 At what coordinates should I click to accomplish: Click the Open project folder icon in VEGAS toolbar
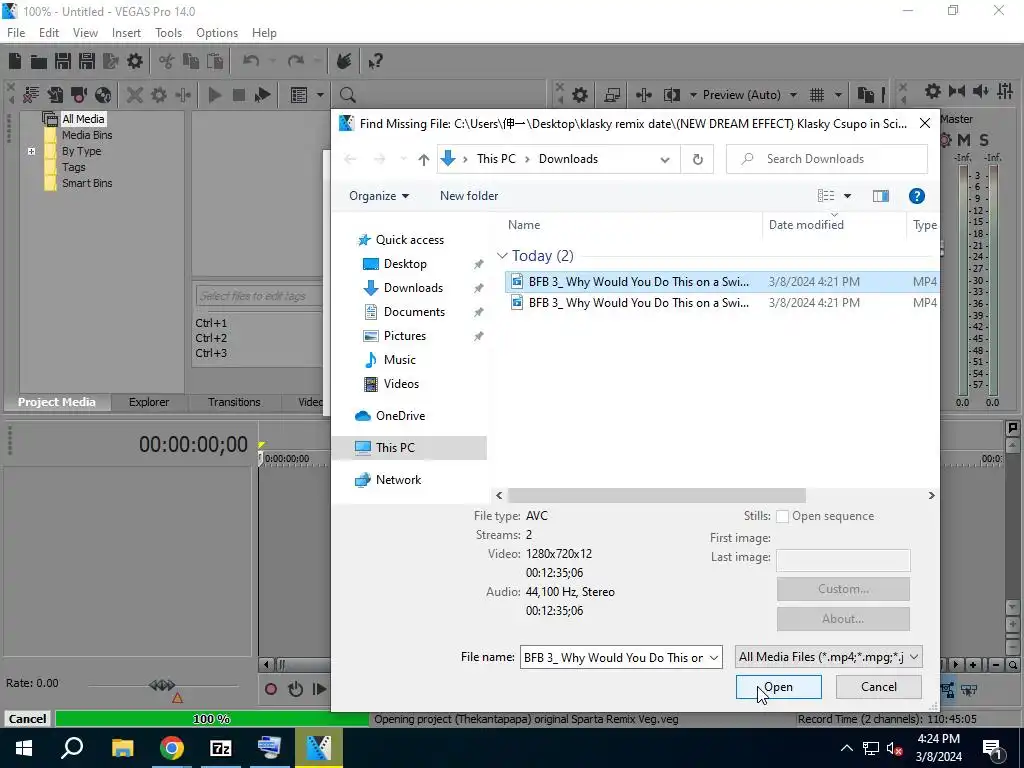[x=39, y=61]
